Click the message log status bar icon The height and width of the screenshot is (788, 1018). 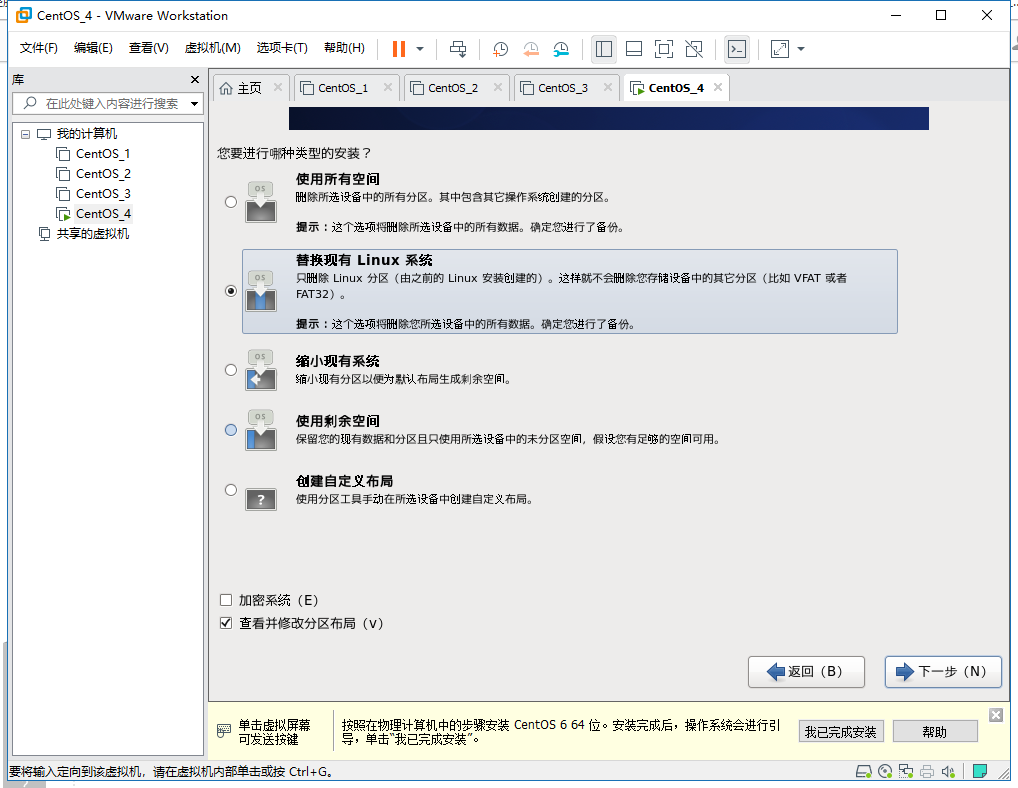[980, 771]
